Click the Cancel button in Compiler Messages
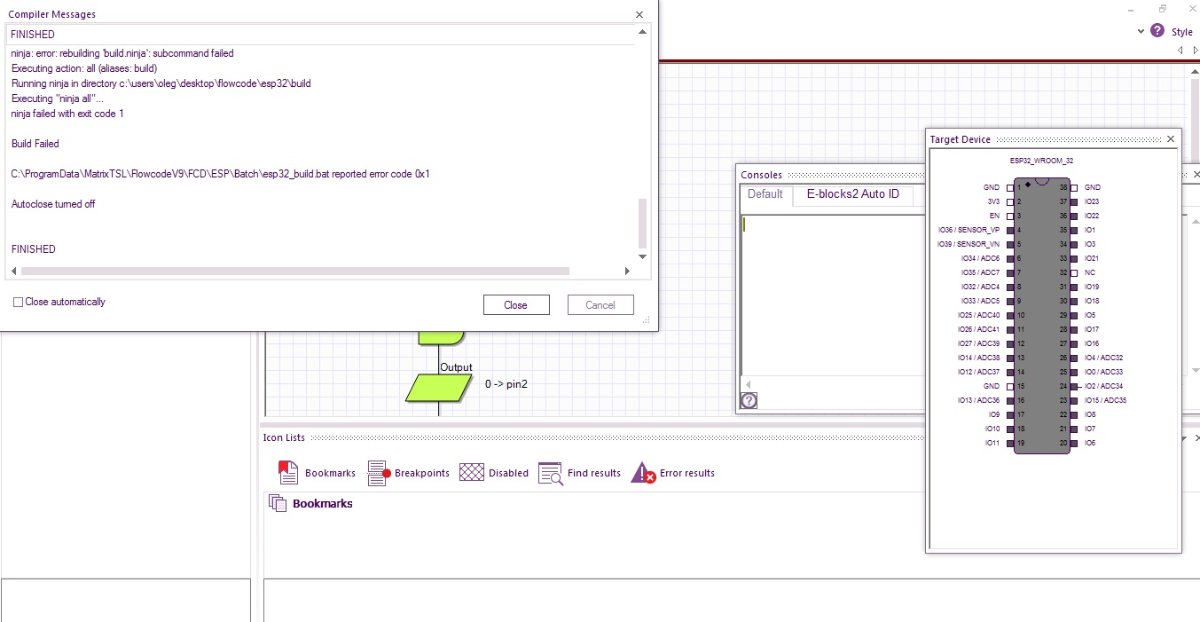 click(x=600, y=305)
